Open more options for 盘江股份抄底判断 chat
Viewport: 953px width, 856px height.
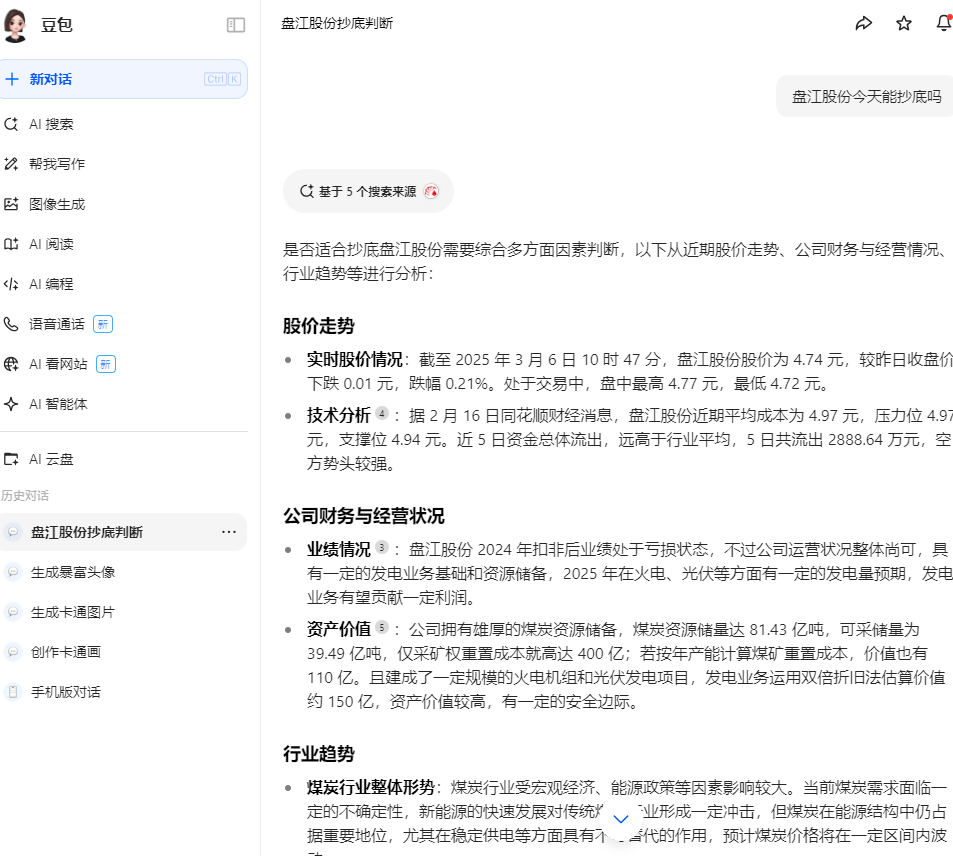(x=229, y=532)
